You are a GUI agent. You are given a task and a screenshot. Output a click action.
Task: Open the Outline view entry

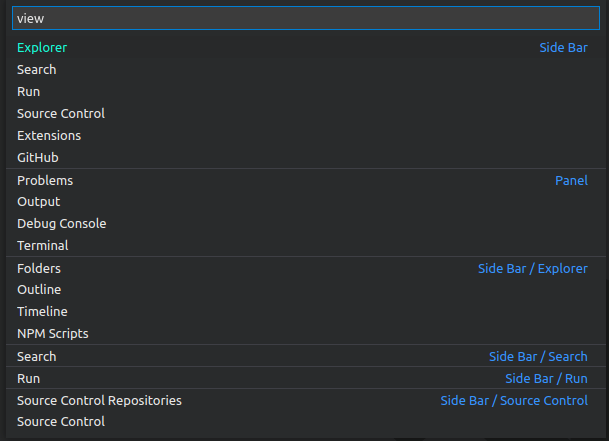[40, 290]
